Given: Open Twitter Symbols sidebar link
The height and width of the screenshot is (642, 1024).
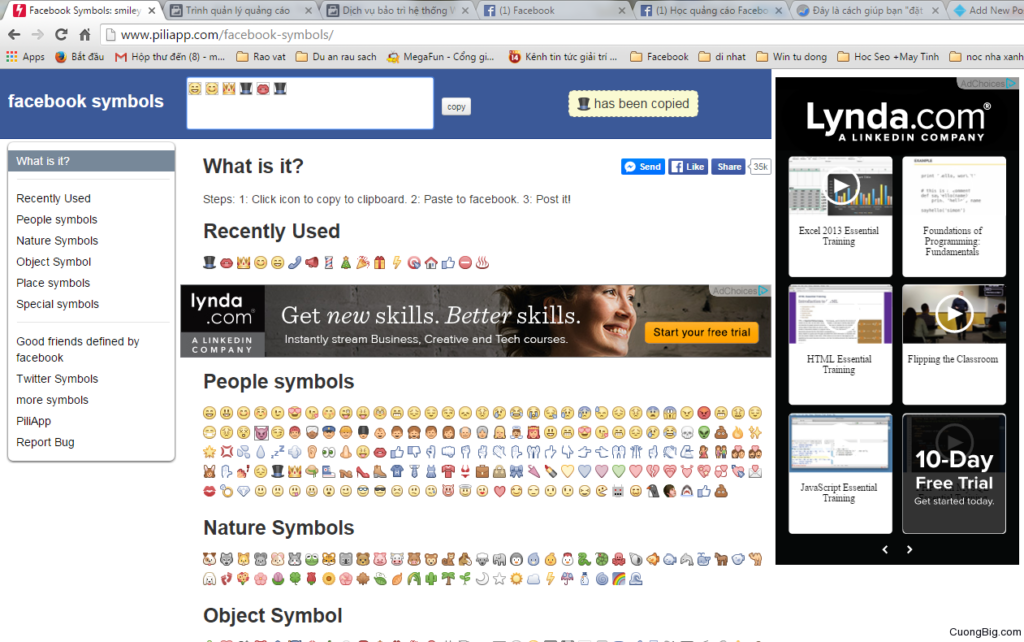Looking at the screenshot, I should 57,379.
